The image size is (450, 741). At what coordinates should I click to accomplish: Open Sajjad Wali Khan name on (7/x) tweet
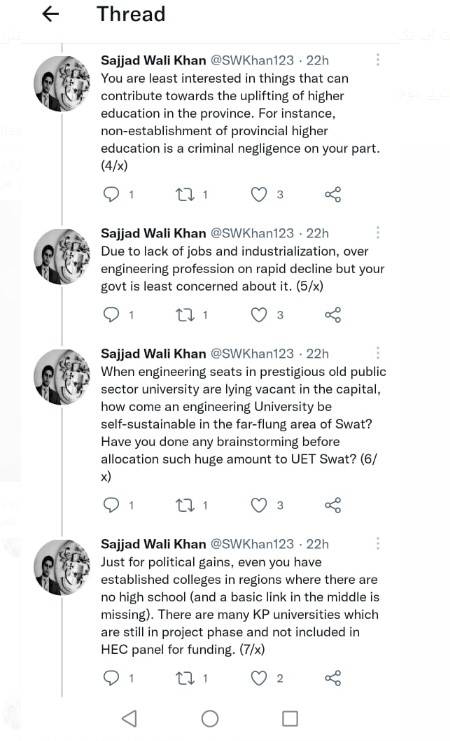tap(153, 544)
